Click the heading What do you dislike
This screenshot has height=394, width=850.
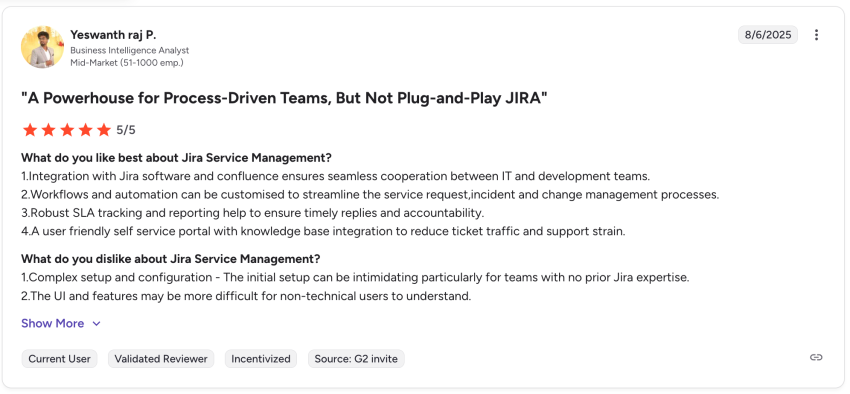tap(171, 259)
